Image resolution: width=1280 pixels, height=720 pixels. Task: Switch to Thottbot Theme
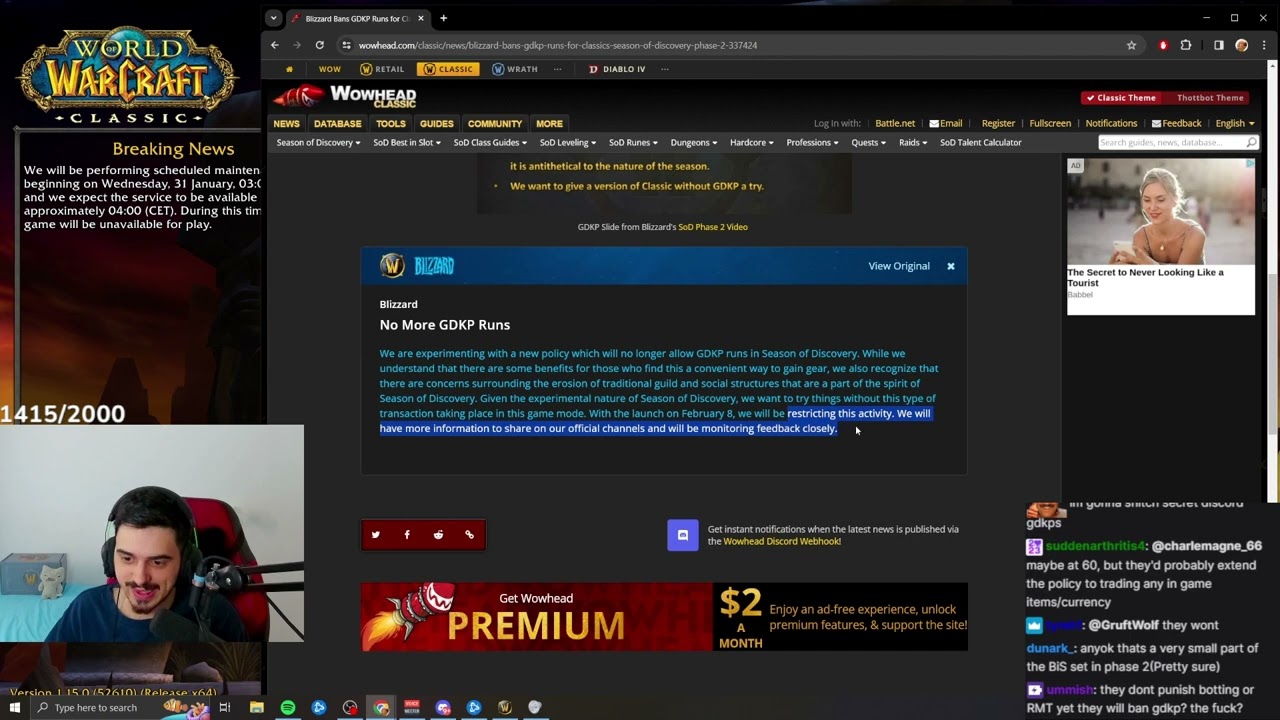(x=1210, y=98)
